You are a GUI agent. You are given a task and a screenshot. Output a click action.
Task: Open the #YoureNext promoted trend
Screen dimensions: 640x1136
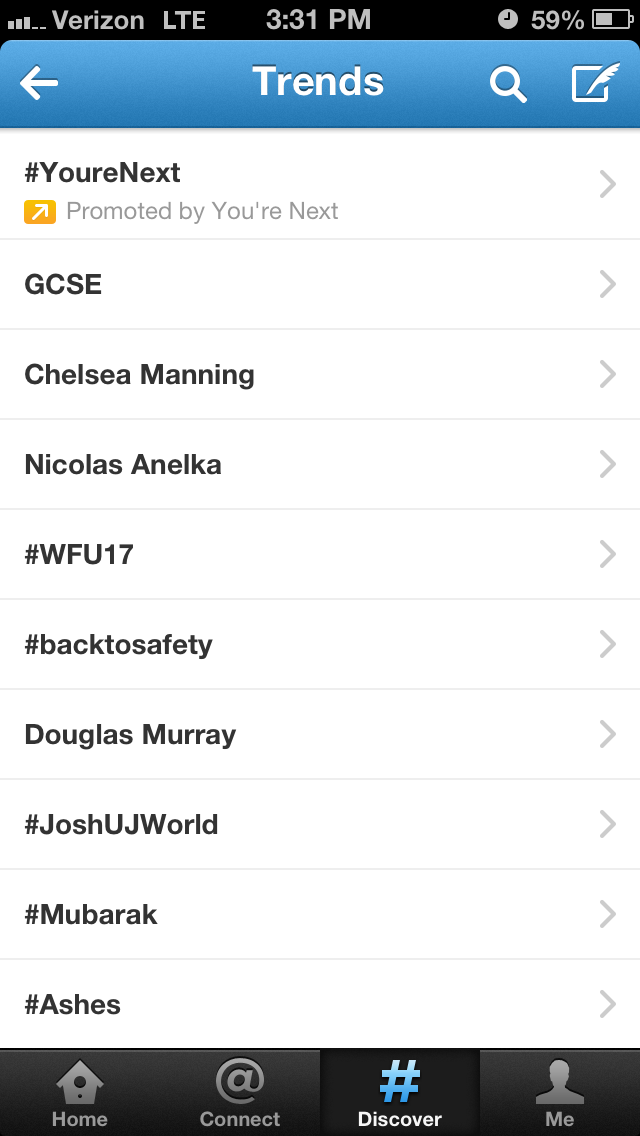point(102,173)
